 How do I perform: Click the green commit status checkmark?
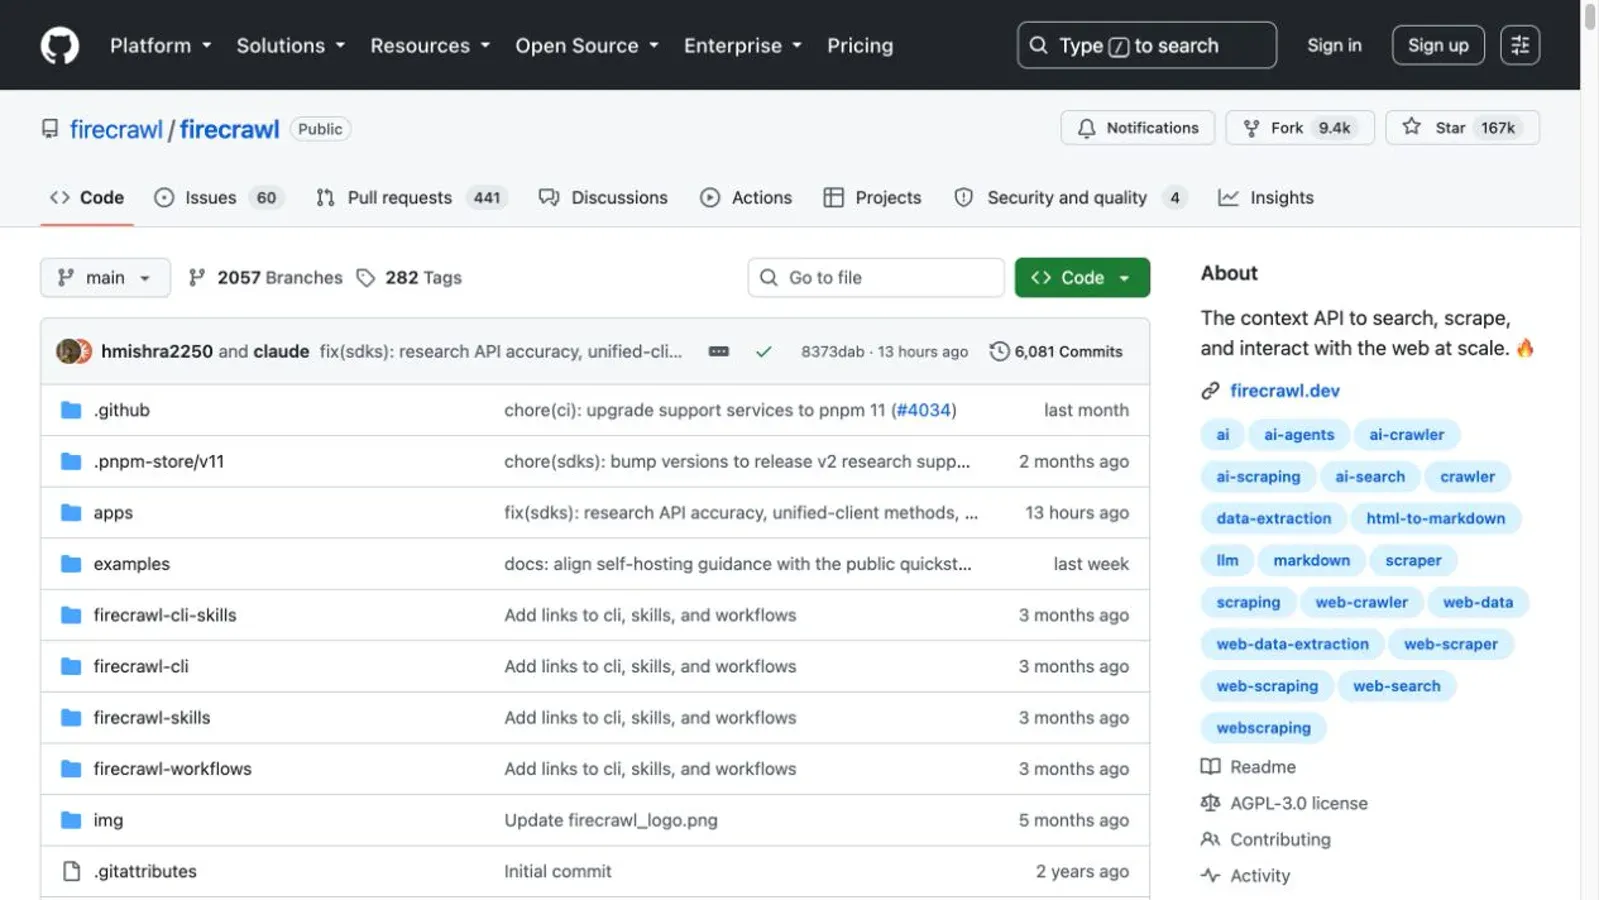764,351
